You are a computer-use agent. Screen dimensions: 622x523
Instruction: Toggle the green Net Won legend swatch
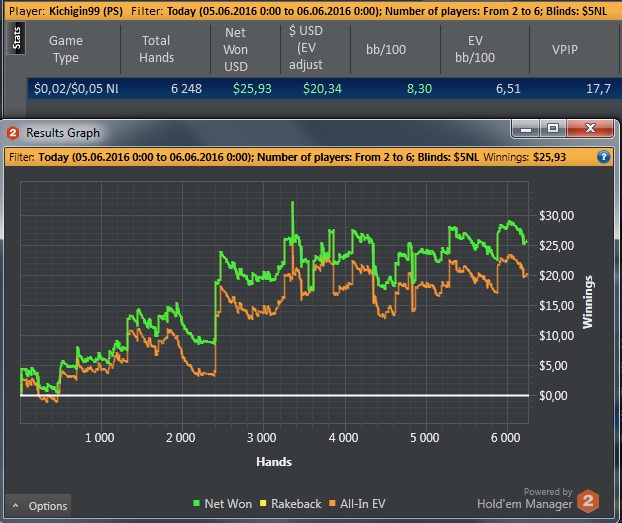pyautogui.click(x=196, y=504)
